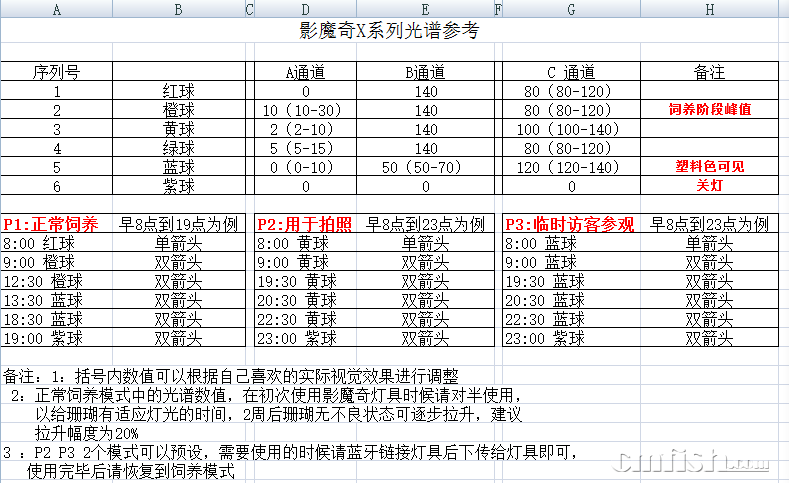Click column G header
The height and width of the screenshot is (483, 789).
pos(570,9)
